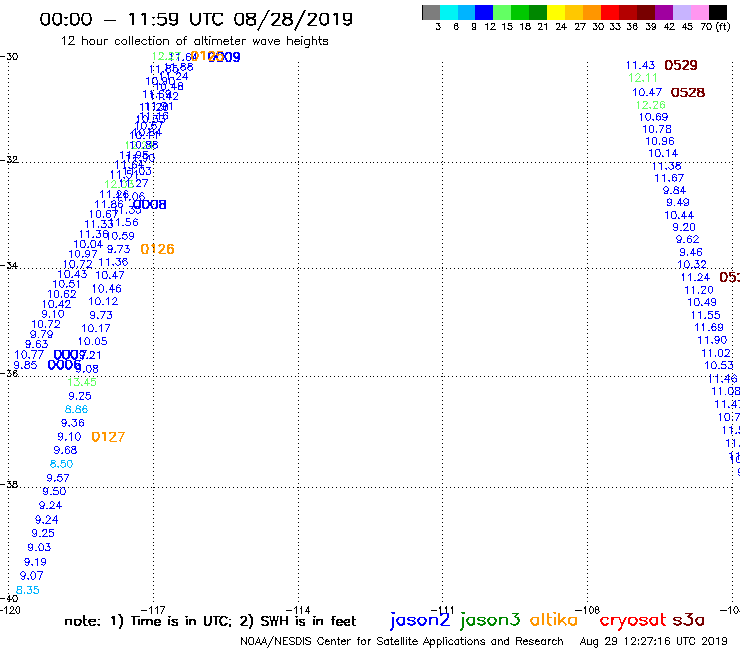Click timestamp 'Aug 29 12:27:16 UTC 2019'
The image size is (740, 650).
pos(654,641)
